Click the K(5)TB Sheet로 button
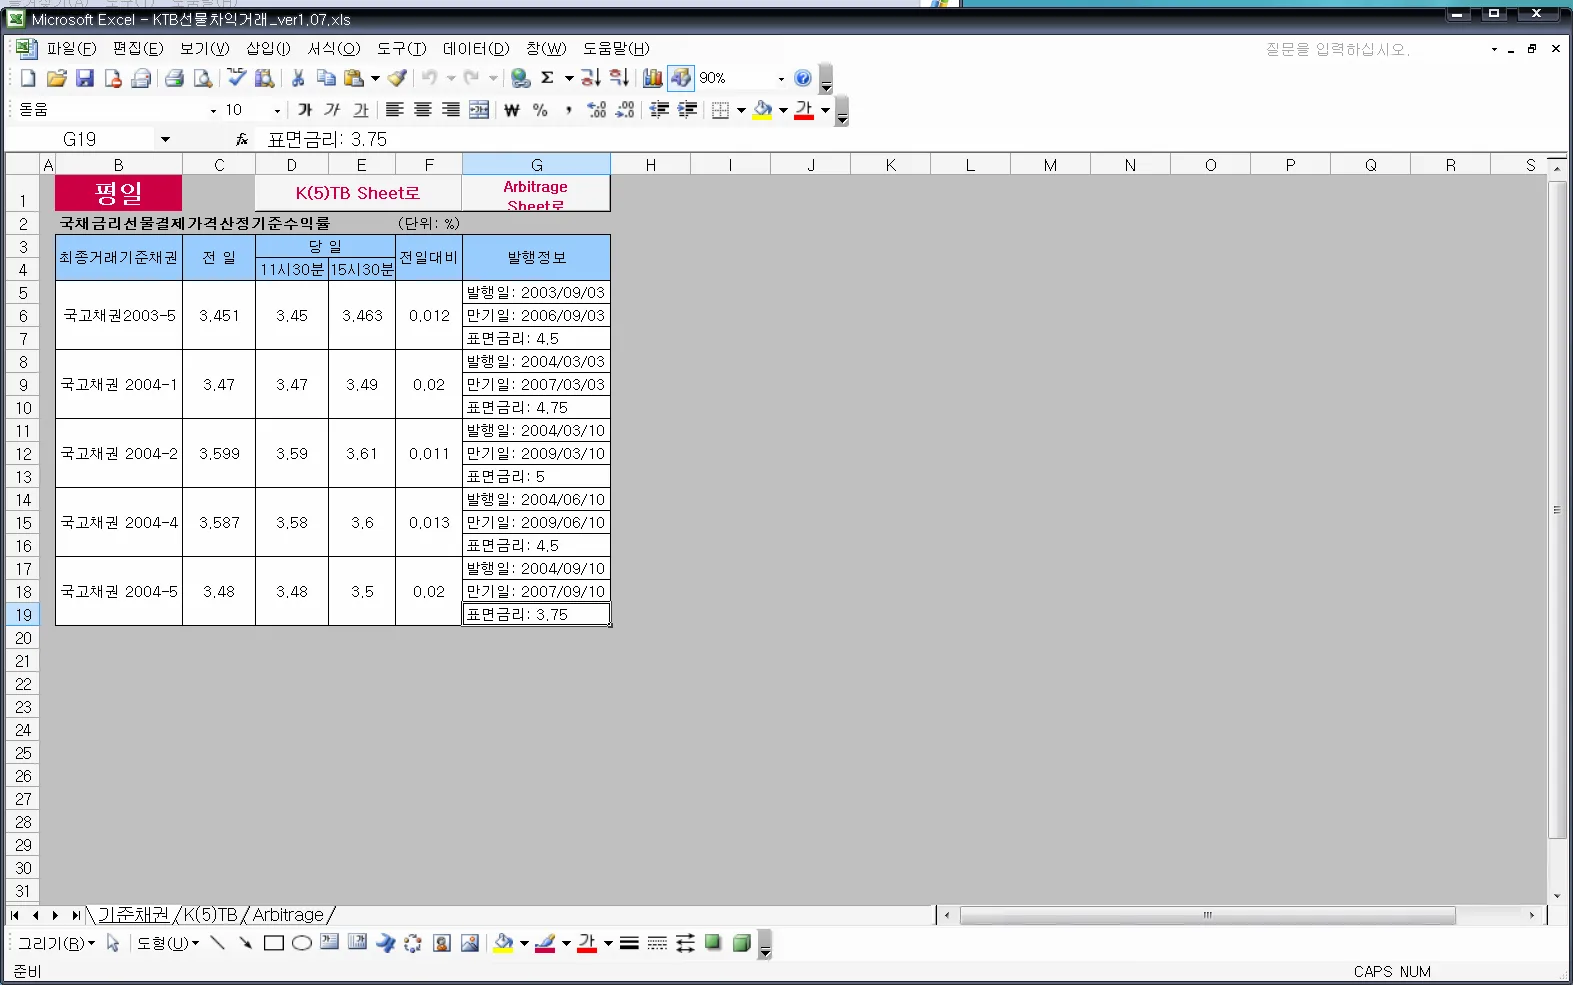The width and height of the screenshot is (1573, 985). [358, 193]
